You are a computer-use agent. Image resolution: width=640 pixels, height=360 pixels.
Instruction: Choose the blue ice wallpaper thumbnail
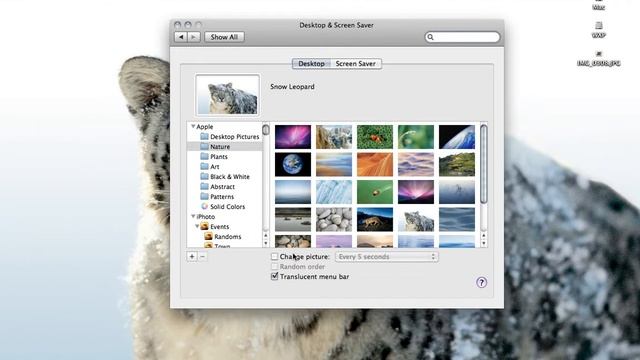pyautogui.click(x=334, y=192)
